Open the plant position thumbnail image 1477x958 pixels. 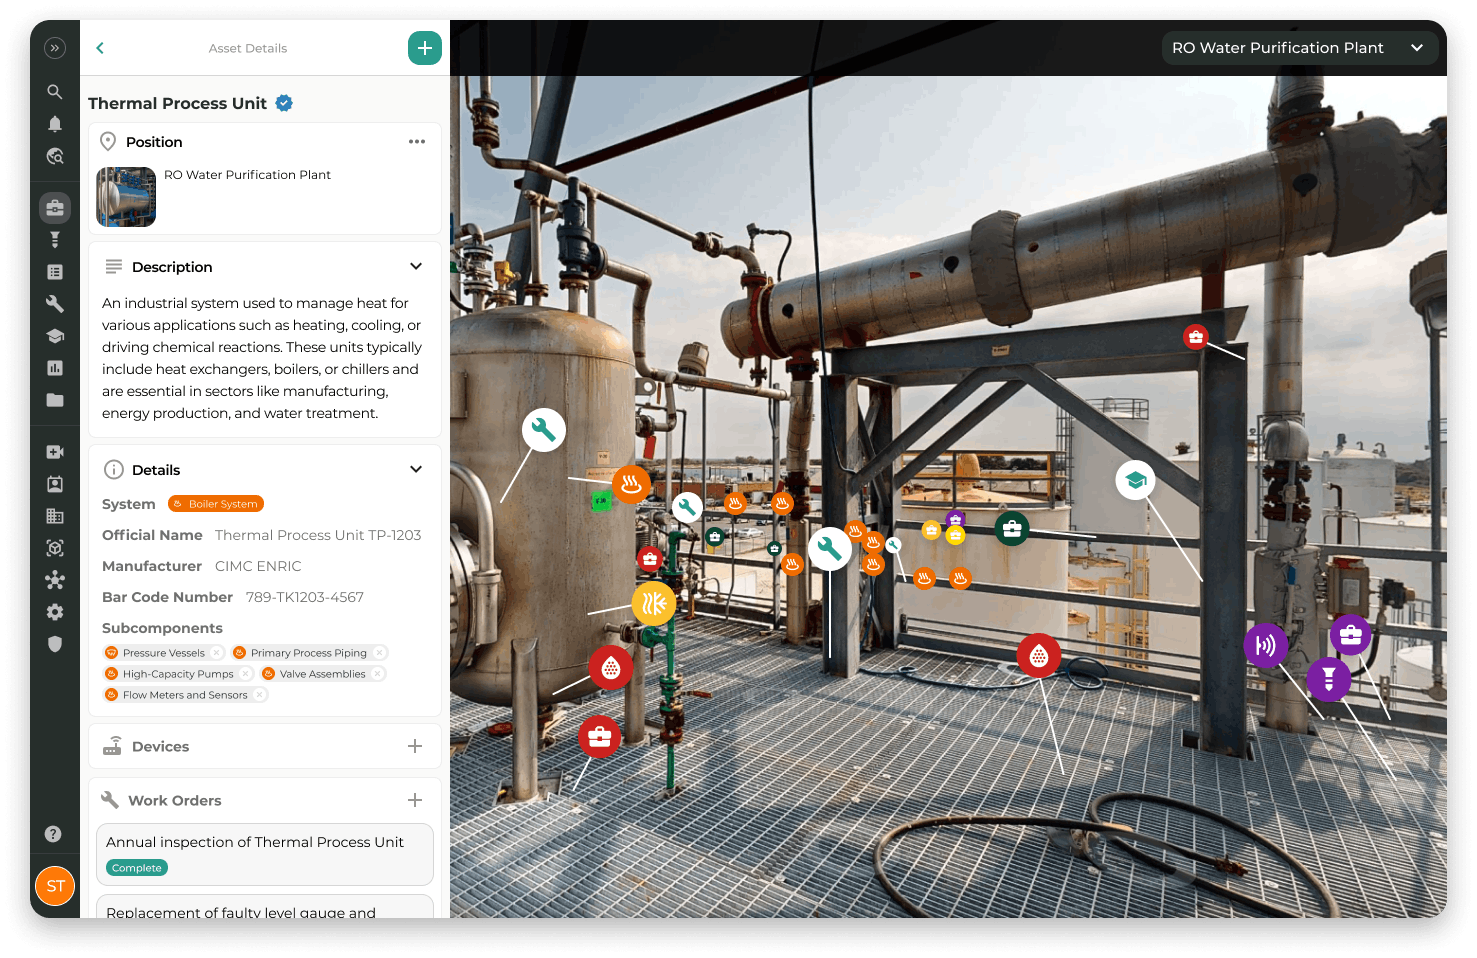click(x=126, y=197)
